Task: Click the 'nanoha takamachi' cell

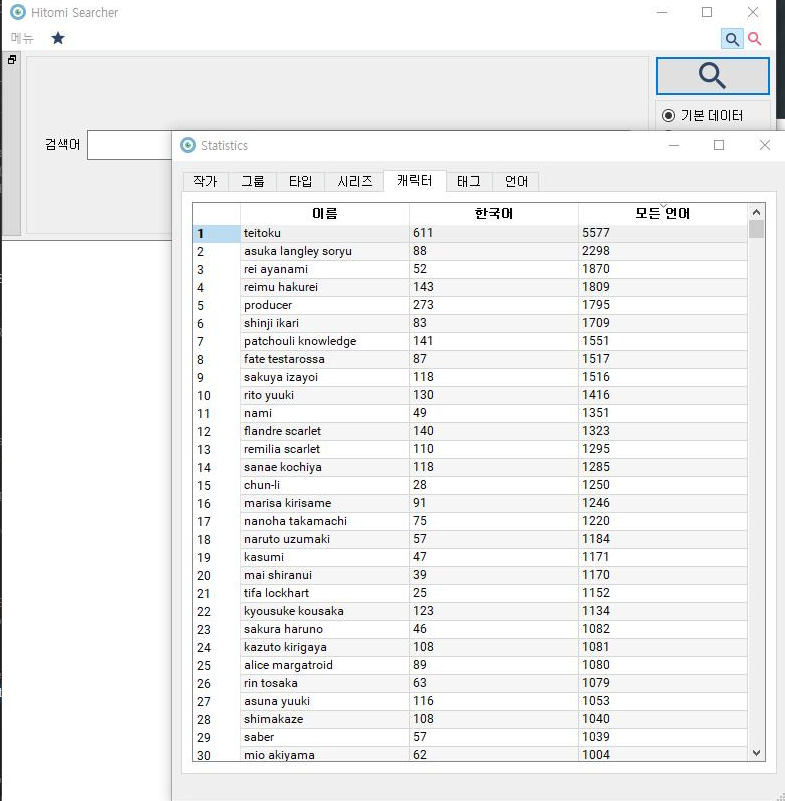Action: pyautogui.click(x=325, y=522)
